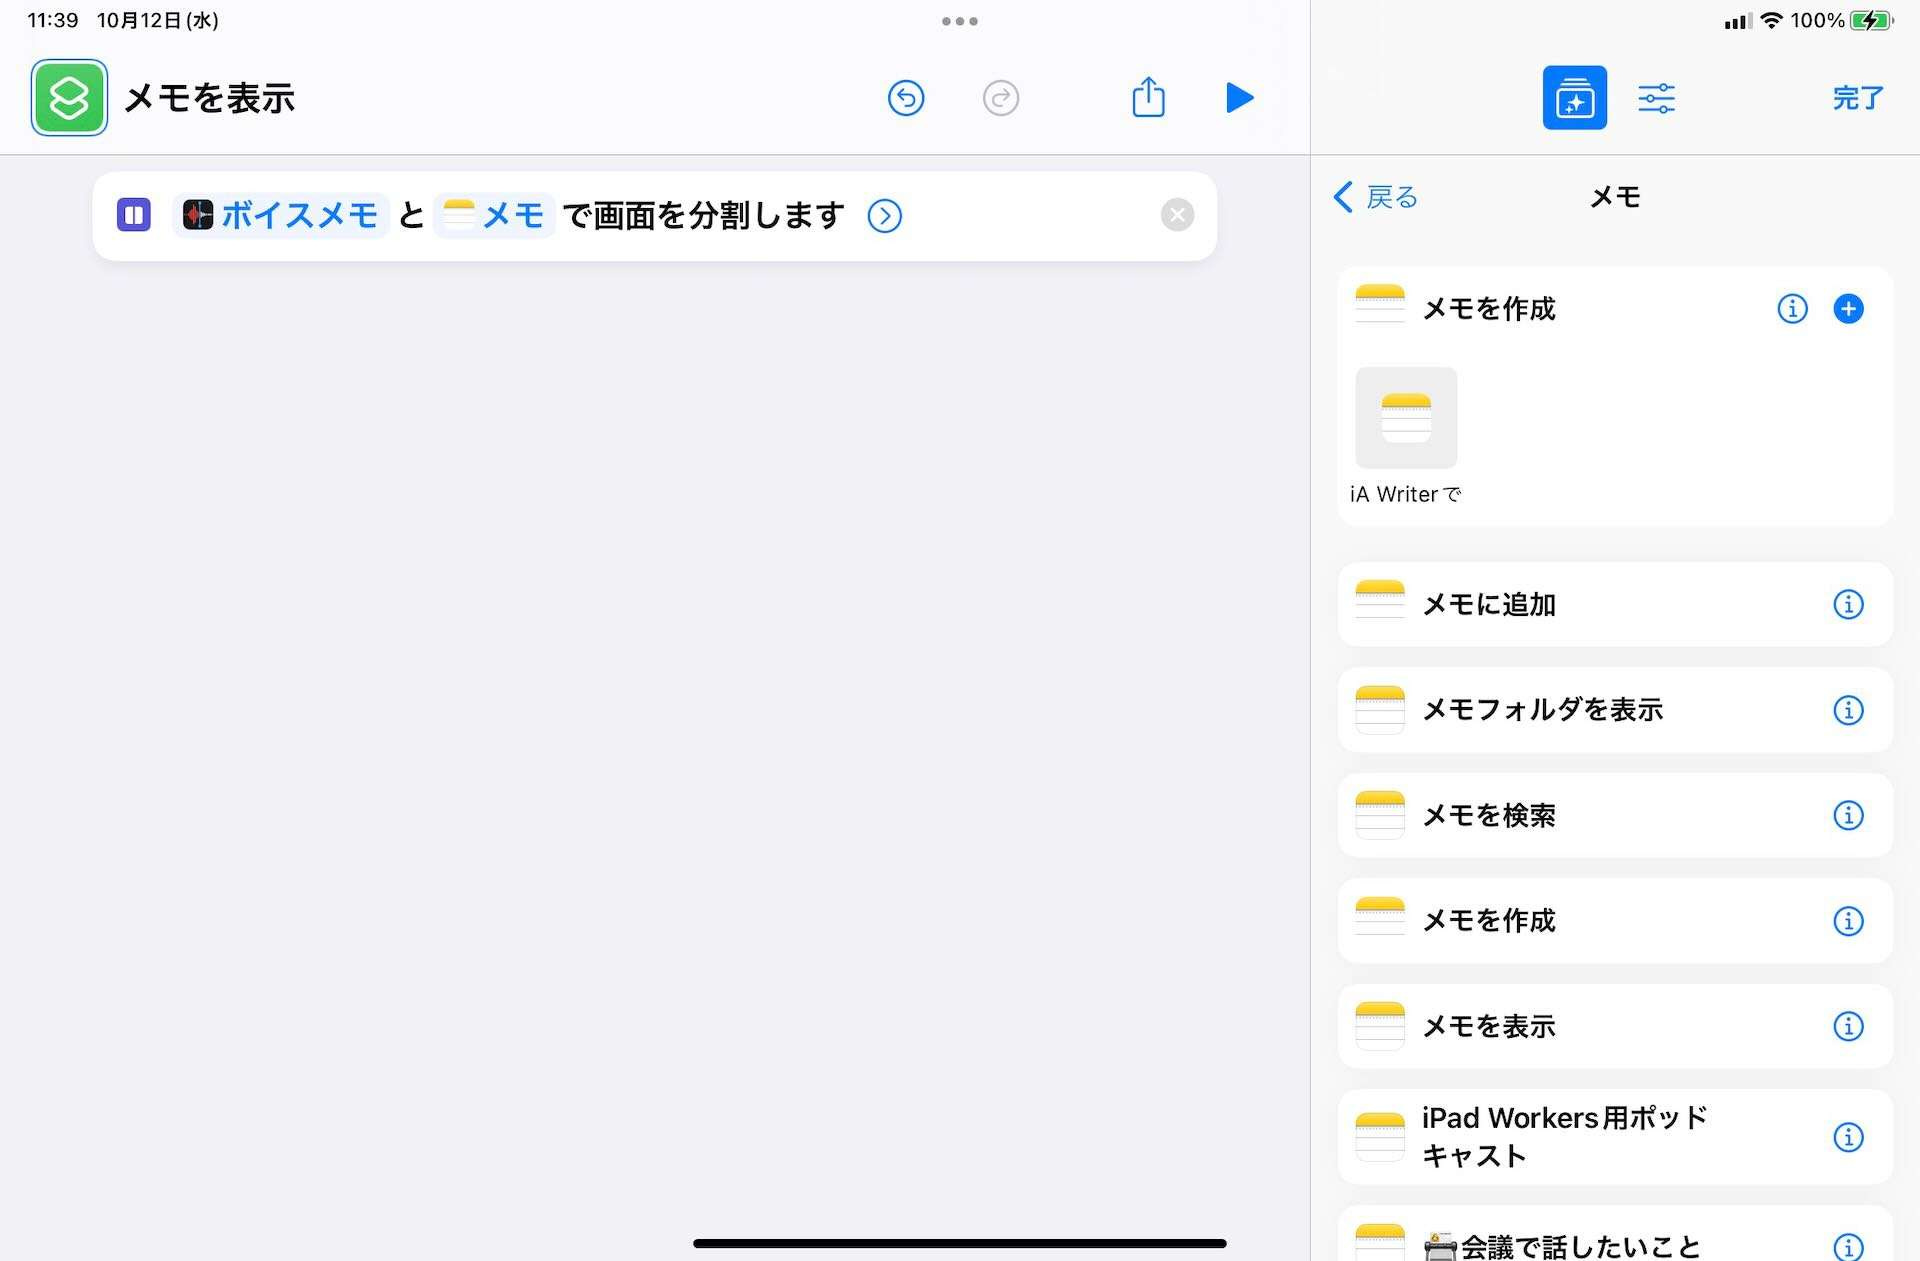Add メモを作成 action with plus icon

pyautogui.click(x=1847, y=309)
